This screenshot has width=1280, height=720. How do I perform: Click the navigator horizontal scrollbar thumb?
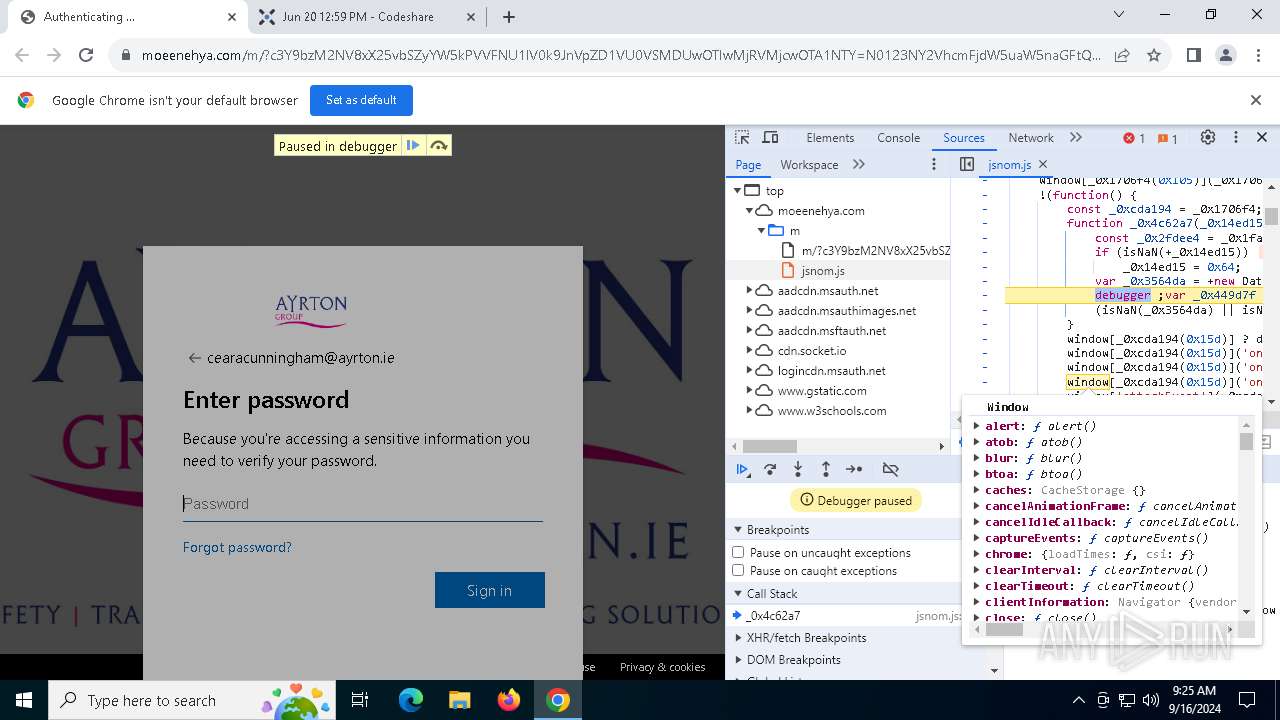coord(770,446)
